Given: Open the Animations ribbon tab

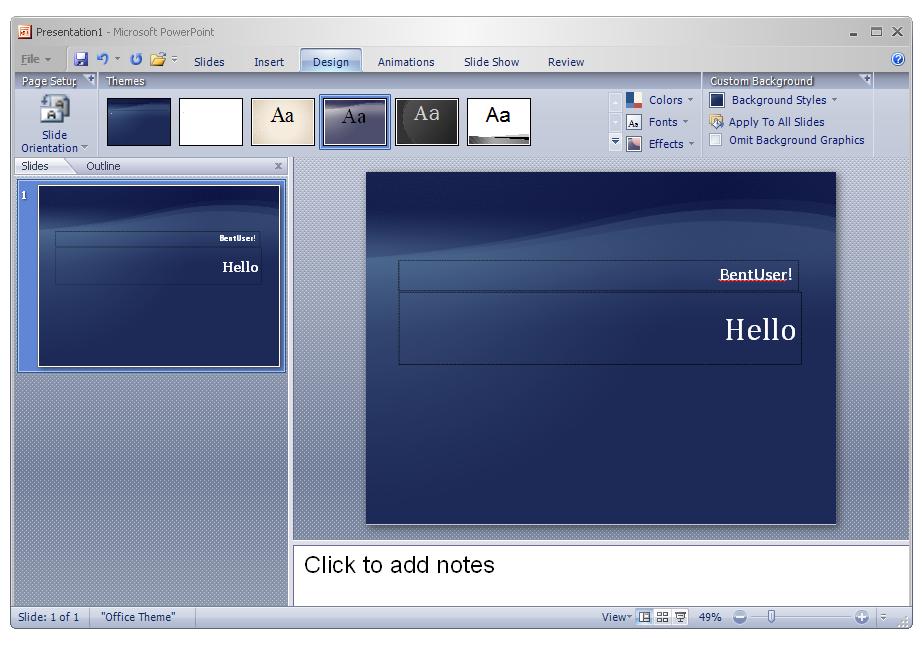Looking at the screenshot, I should (406, 62).
